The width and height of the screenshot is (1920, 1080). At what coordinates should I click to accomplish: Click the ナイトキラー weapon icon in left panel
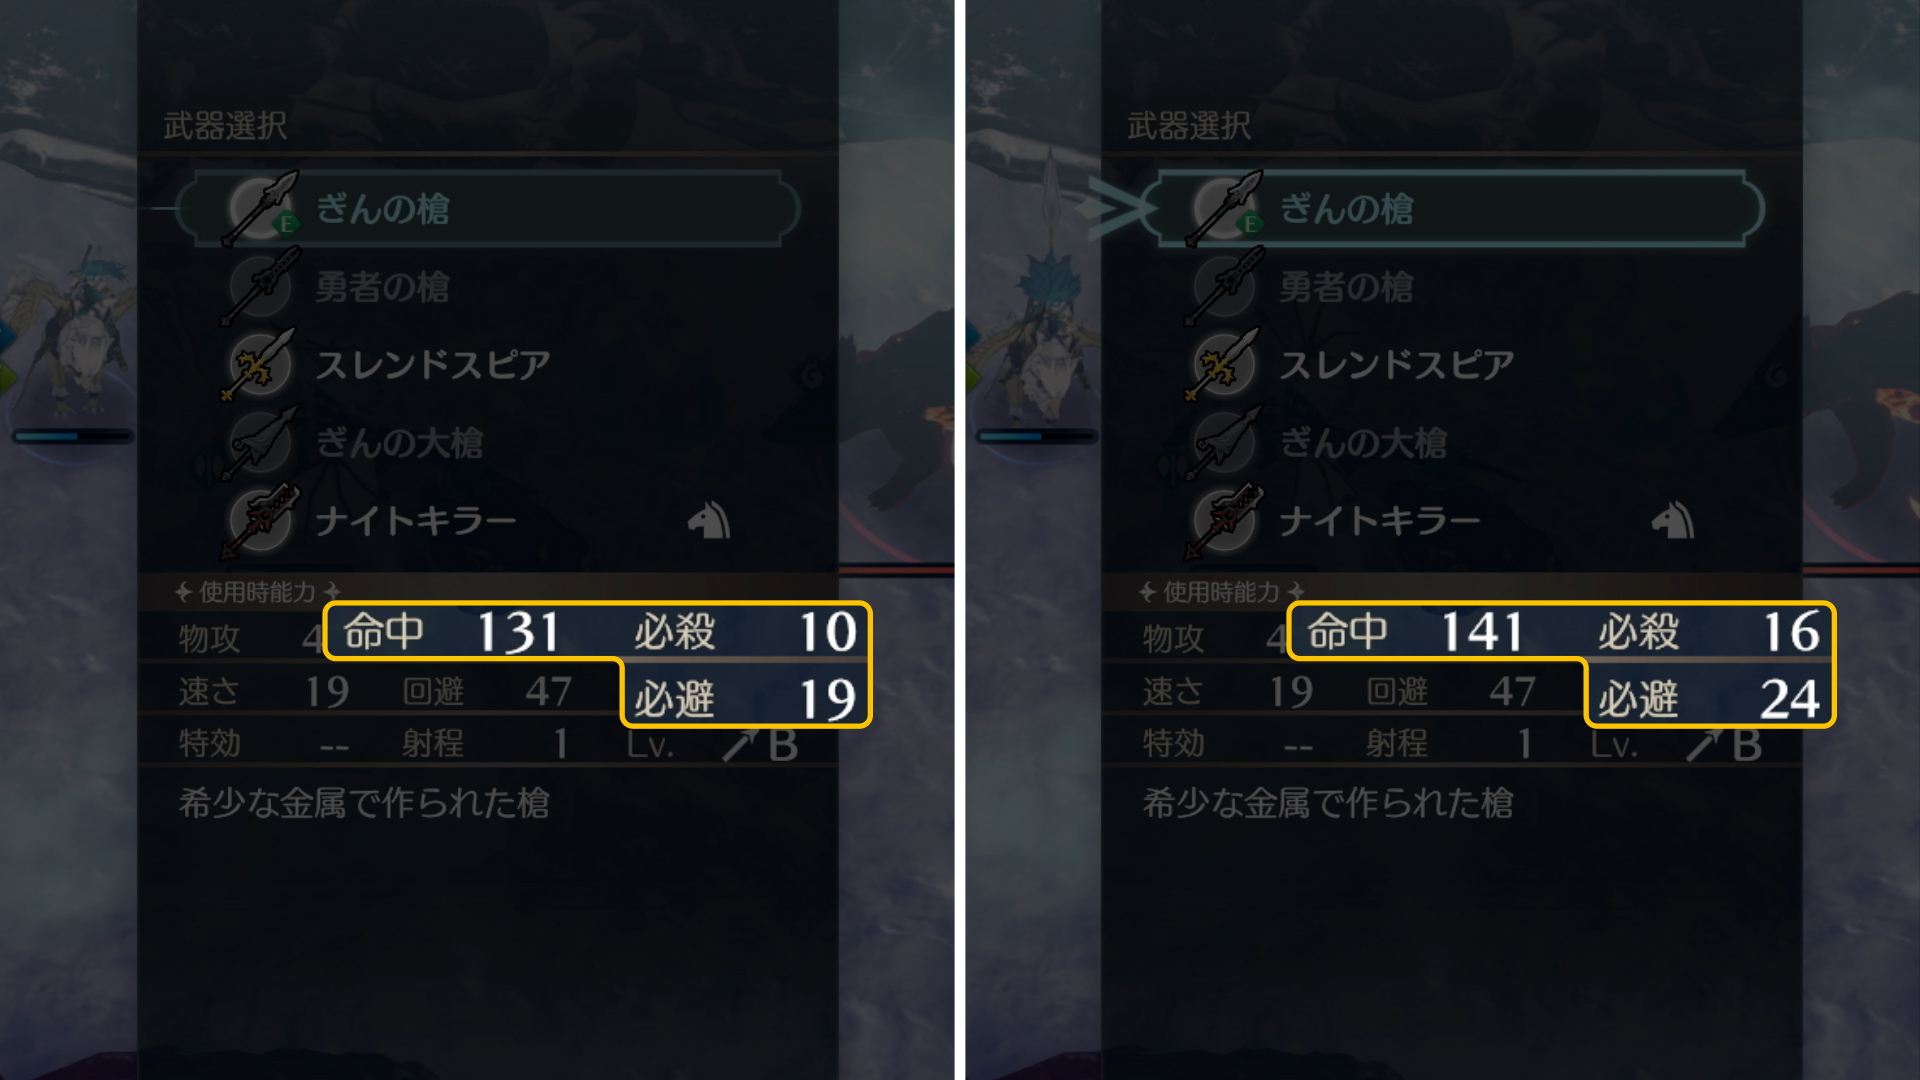pos(260,521)
